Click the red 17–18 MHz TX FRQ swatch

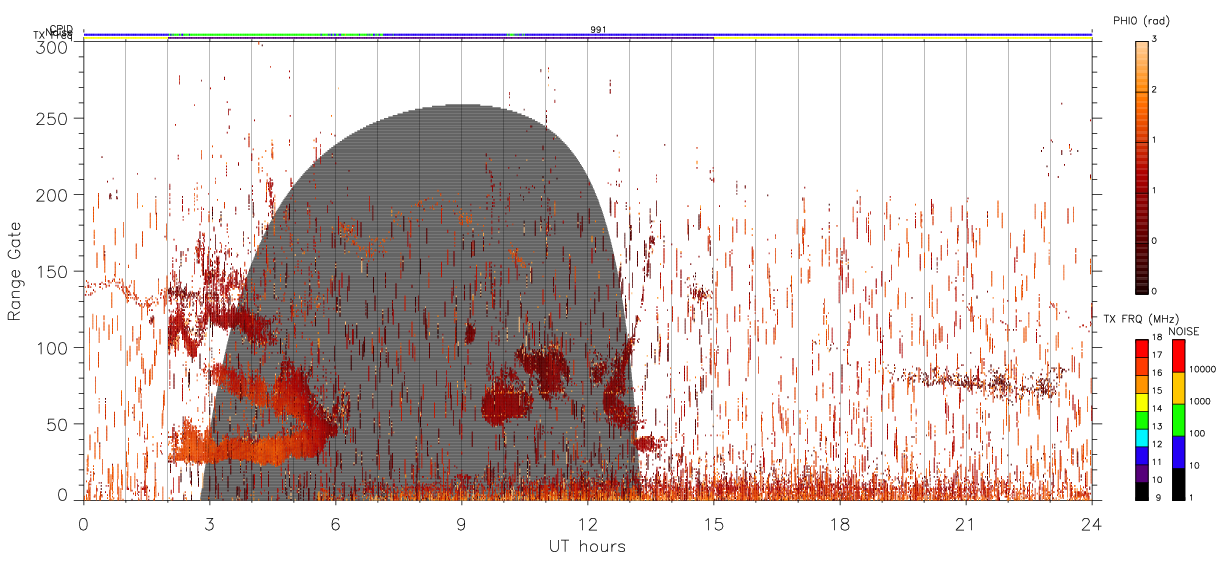pos(1141,348)
